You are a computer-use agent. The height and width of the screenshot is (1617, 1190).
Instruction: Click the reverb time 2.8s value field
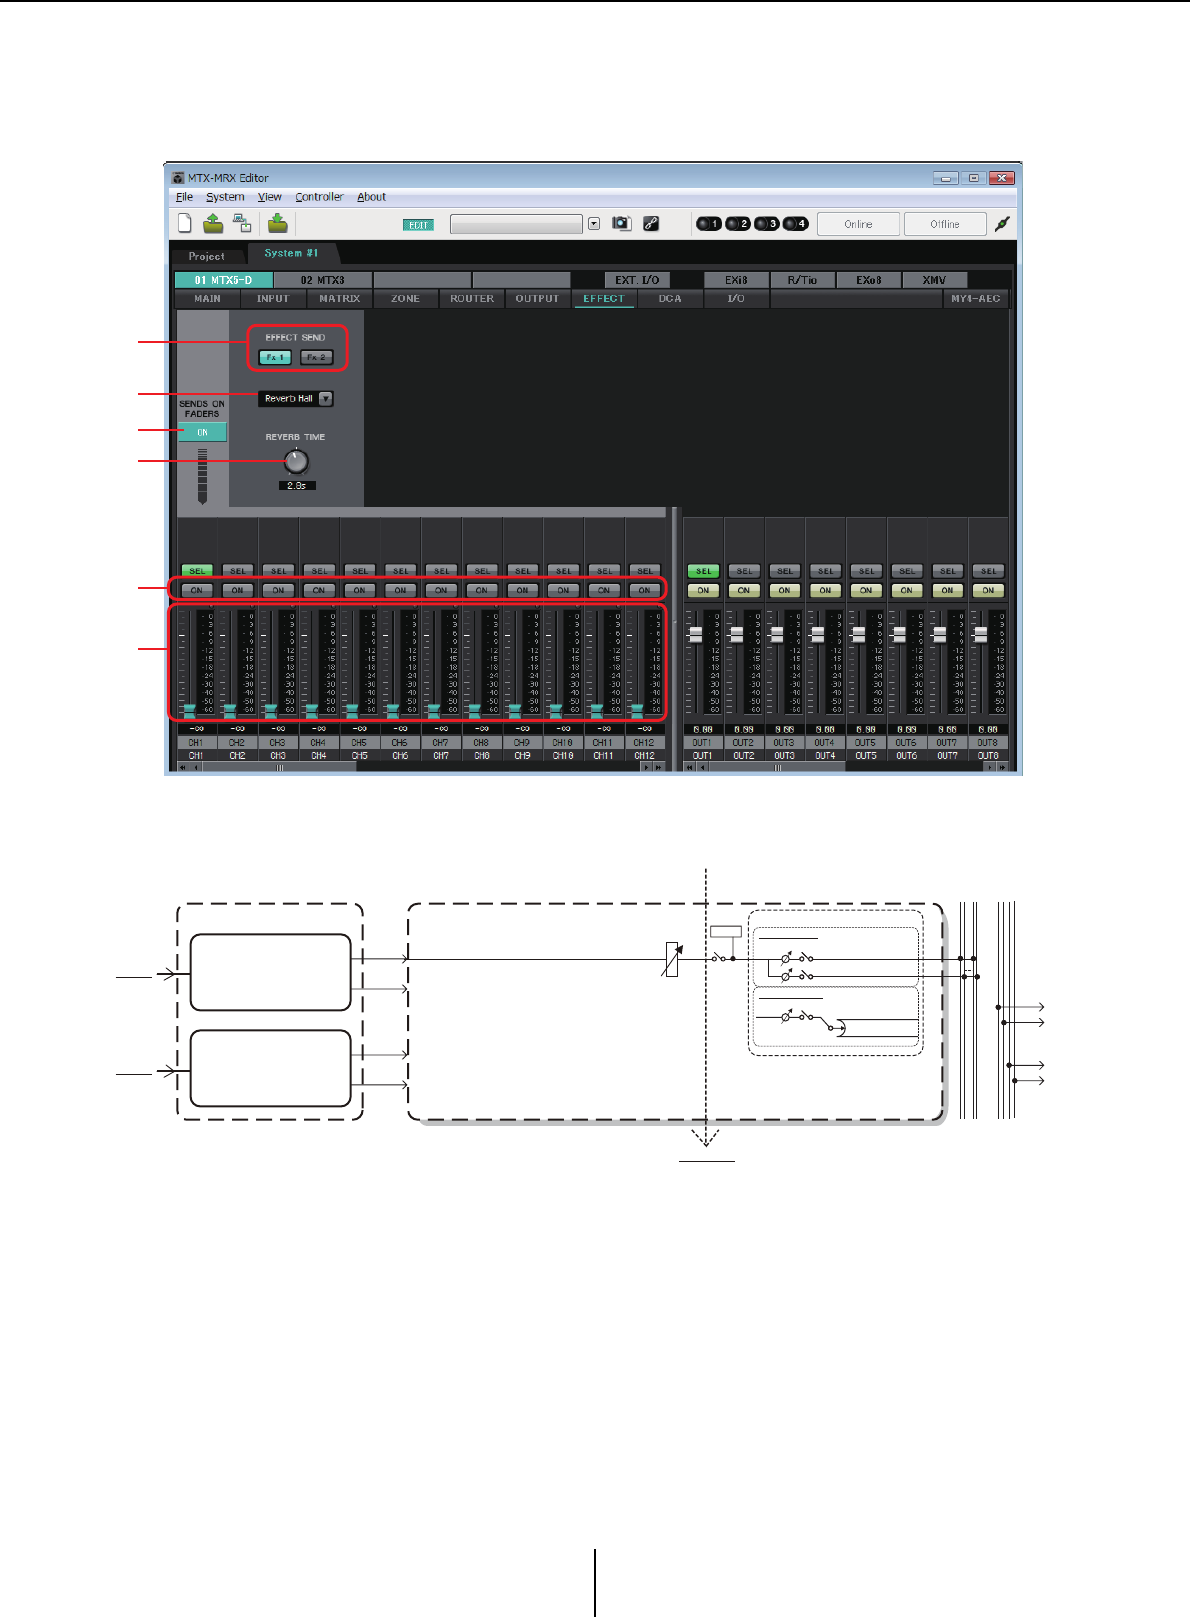297,485
